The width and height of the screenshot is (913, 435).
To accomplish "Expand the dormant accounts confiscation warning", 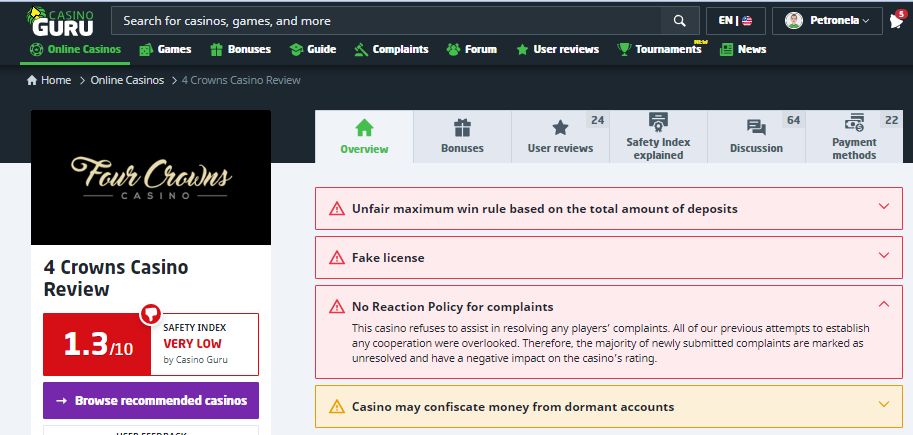I will 883,405.
